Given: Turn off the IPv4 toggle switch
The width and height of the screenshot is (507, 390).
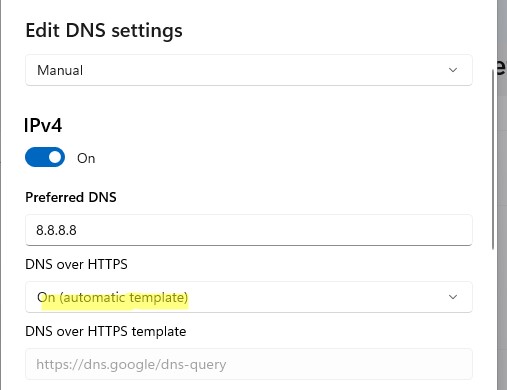Looking at the screenshot, I should (x=45, y=157).
